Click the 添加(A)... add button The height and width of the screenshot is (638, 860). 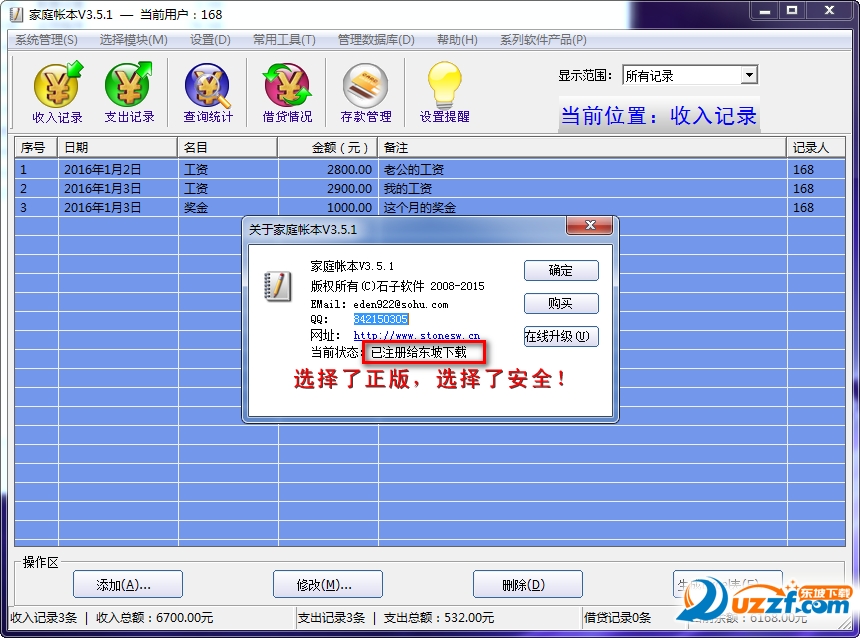tap(128, 584)
